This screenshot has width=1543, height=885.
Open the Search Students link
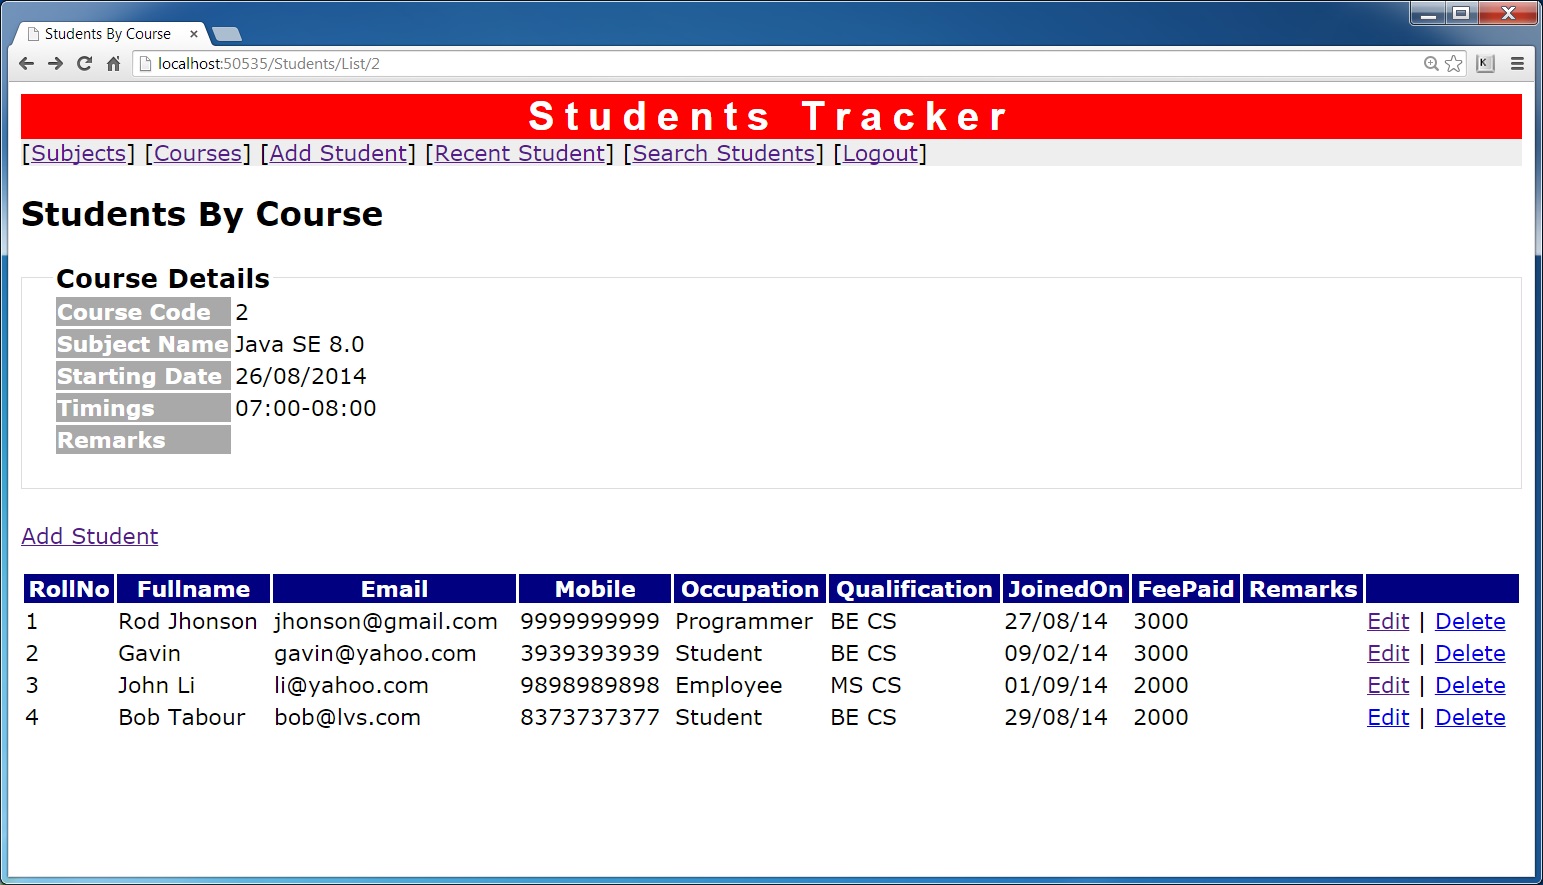pos(724,153)
